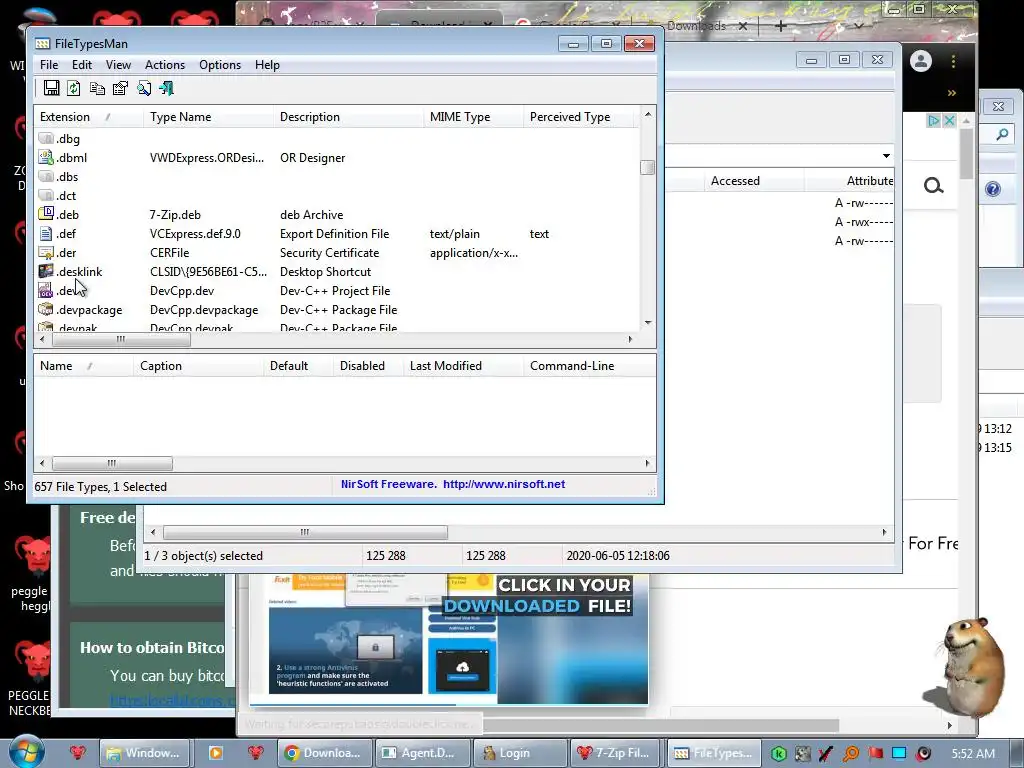
Task: Click the Copy Selected Items toolbar icon
Action: (x=97, y=88)
